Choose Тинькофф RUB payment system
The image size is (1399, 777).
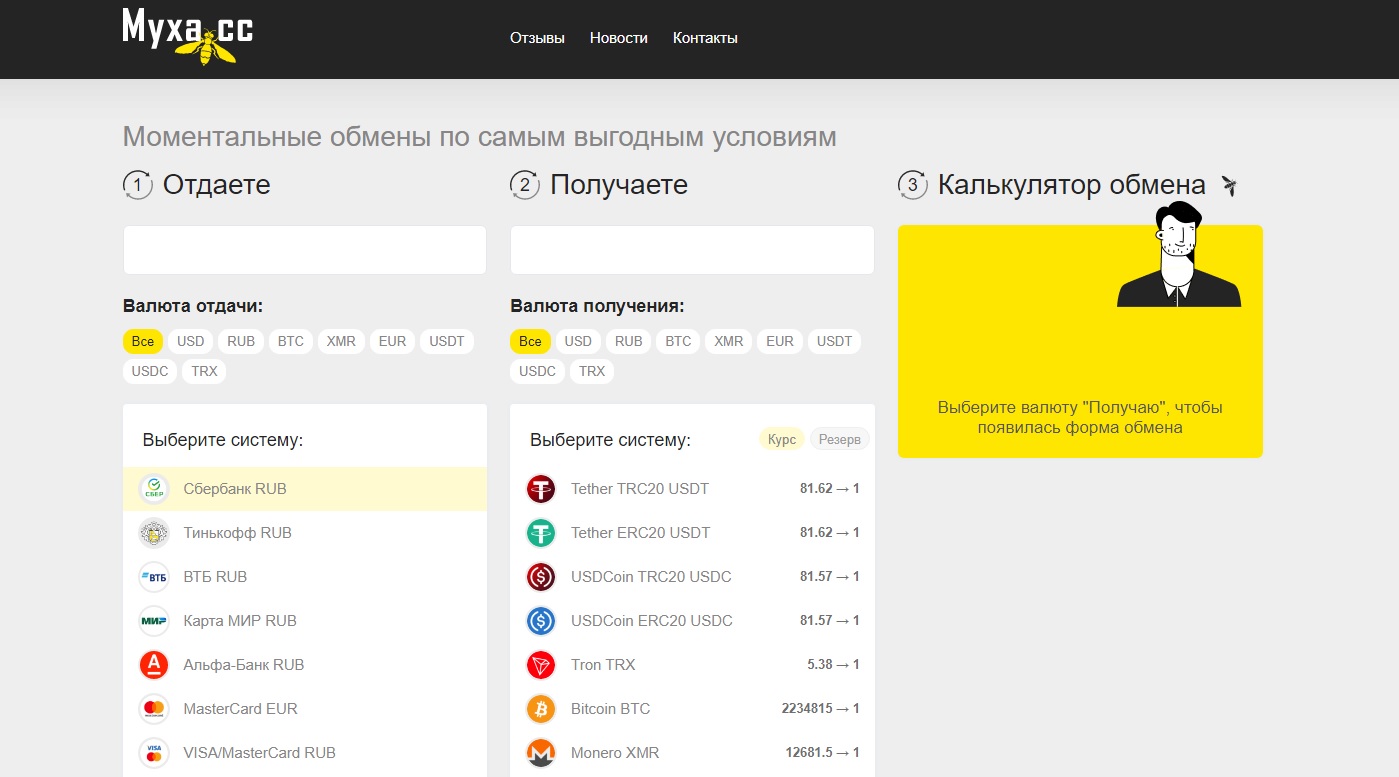tap(305, 533)
